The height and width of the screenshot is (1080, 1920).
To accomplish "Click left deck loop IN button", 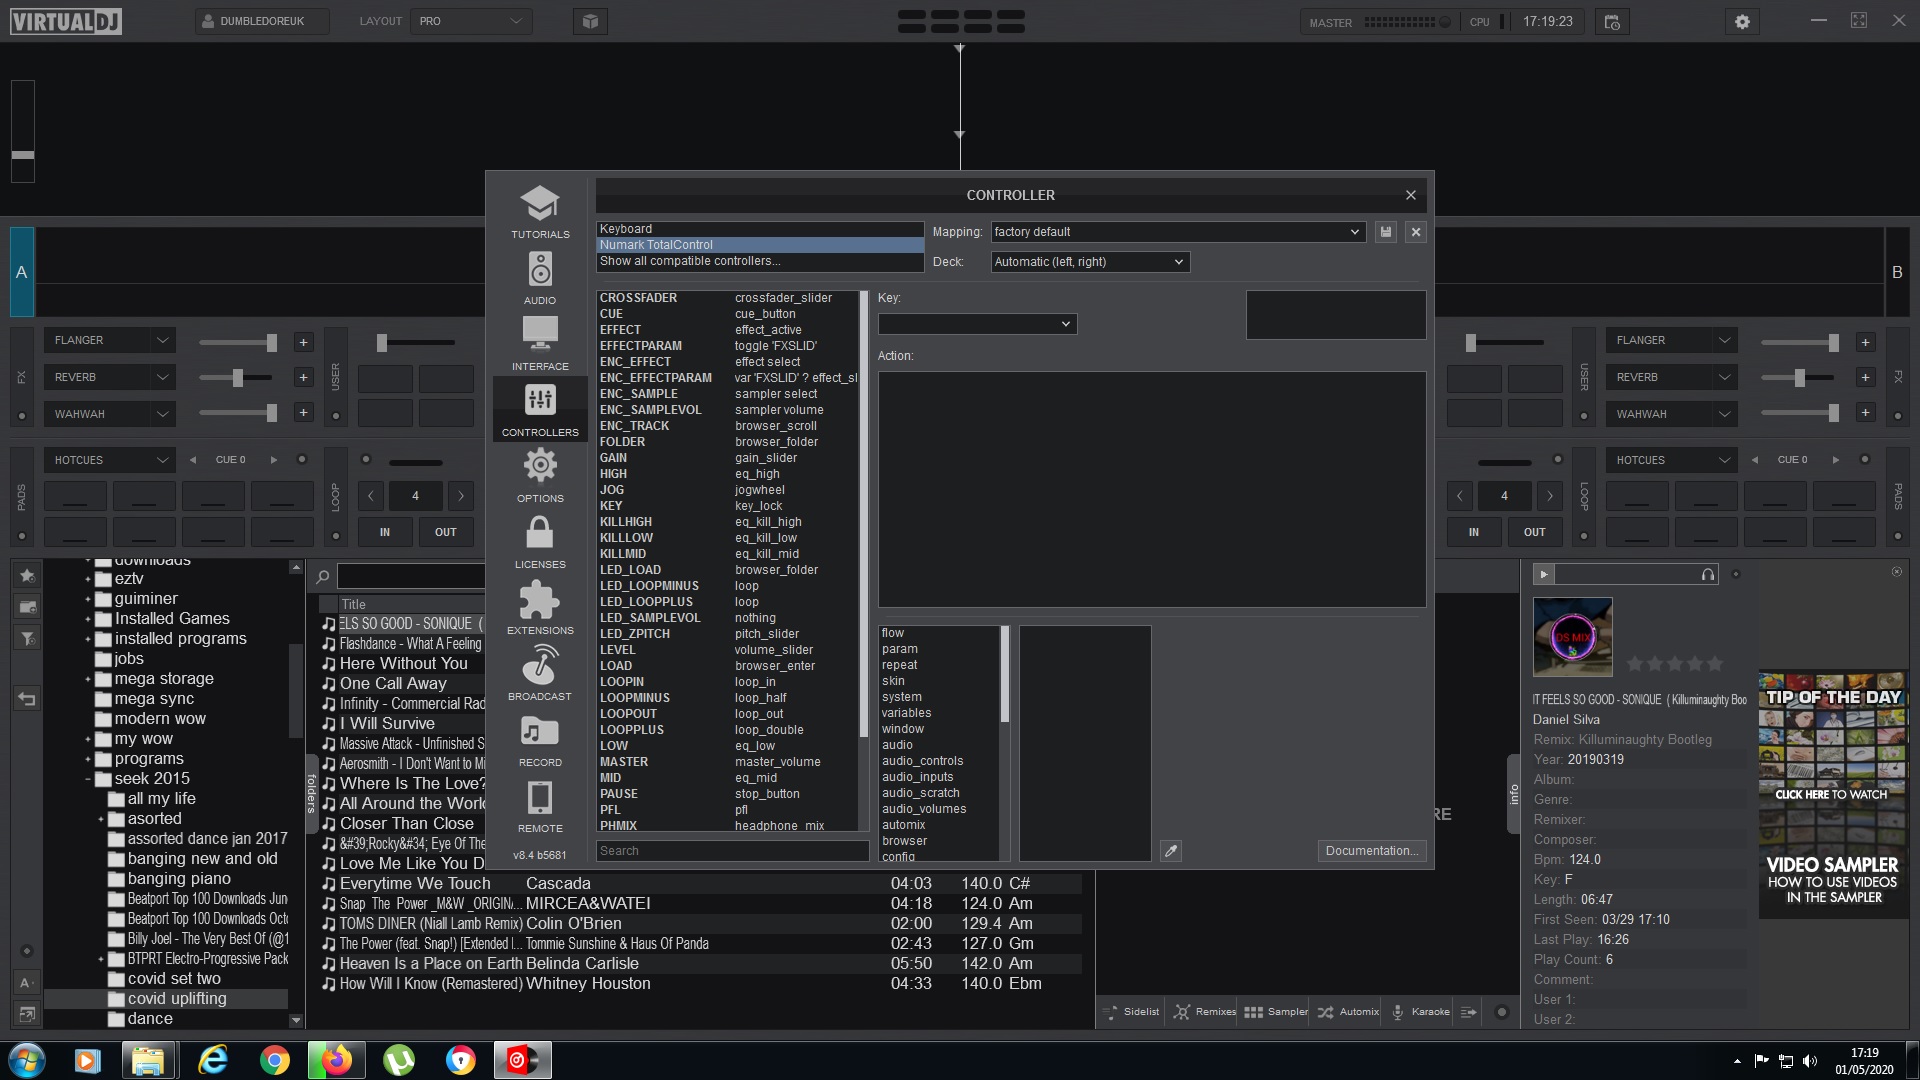I will tap(385, 532).
